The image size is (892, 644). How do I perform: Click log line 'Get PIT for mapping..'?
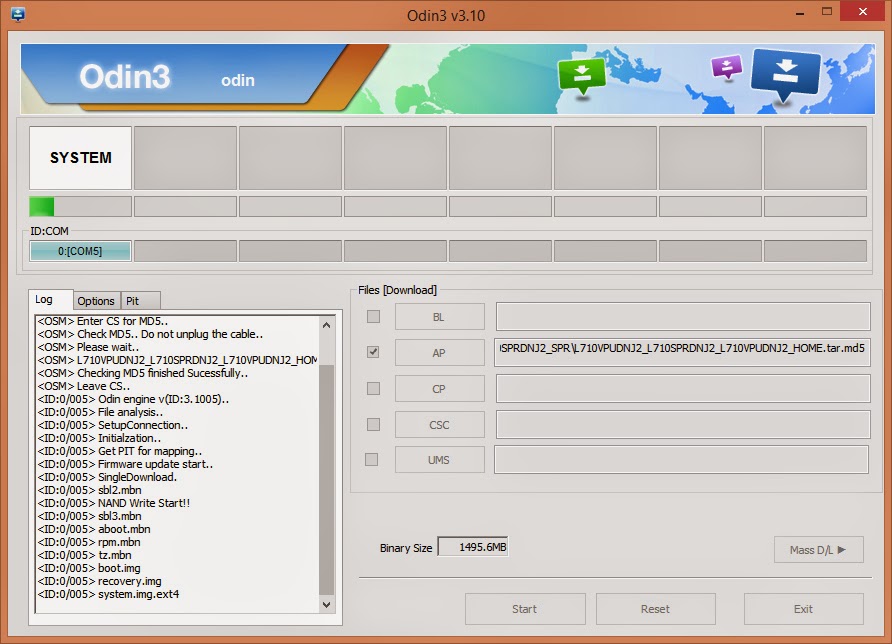pos(120,451)
